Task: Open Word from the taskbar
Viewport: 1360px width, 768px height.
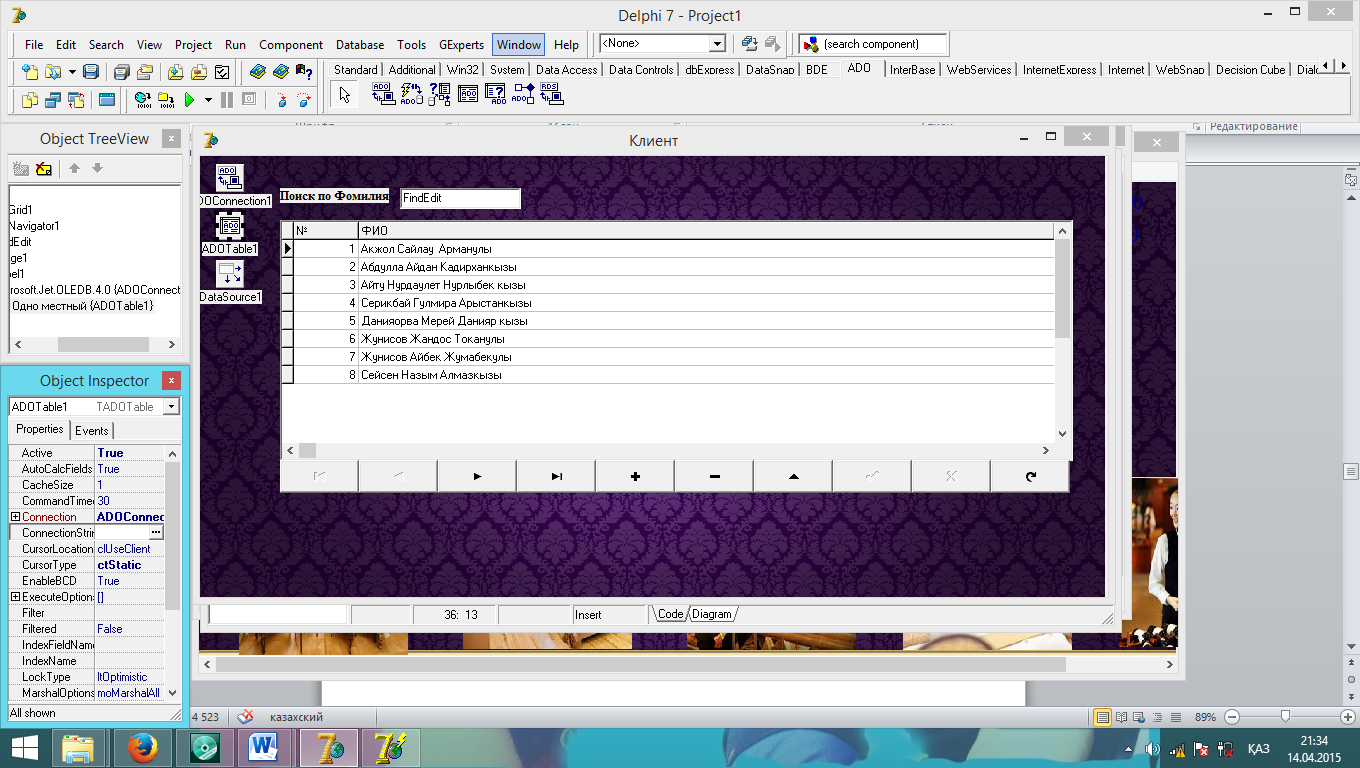Action: coord(265,747)
